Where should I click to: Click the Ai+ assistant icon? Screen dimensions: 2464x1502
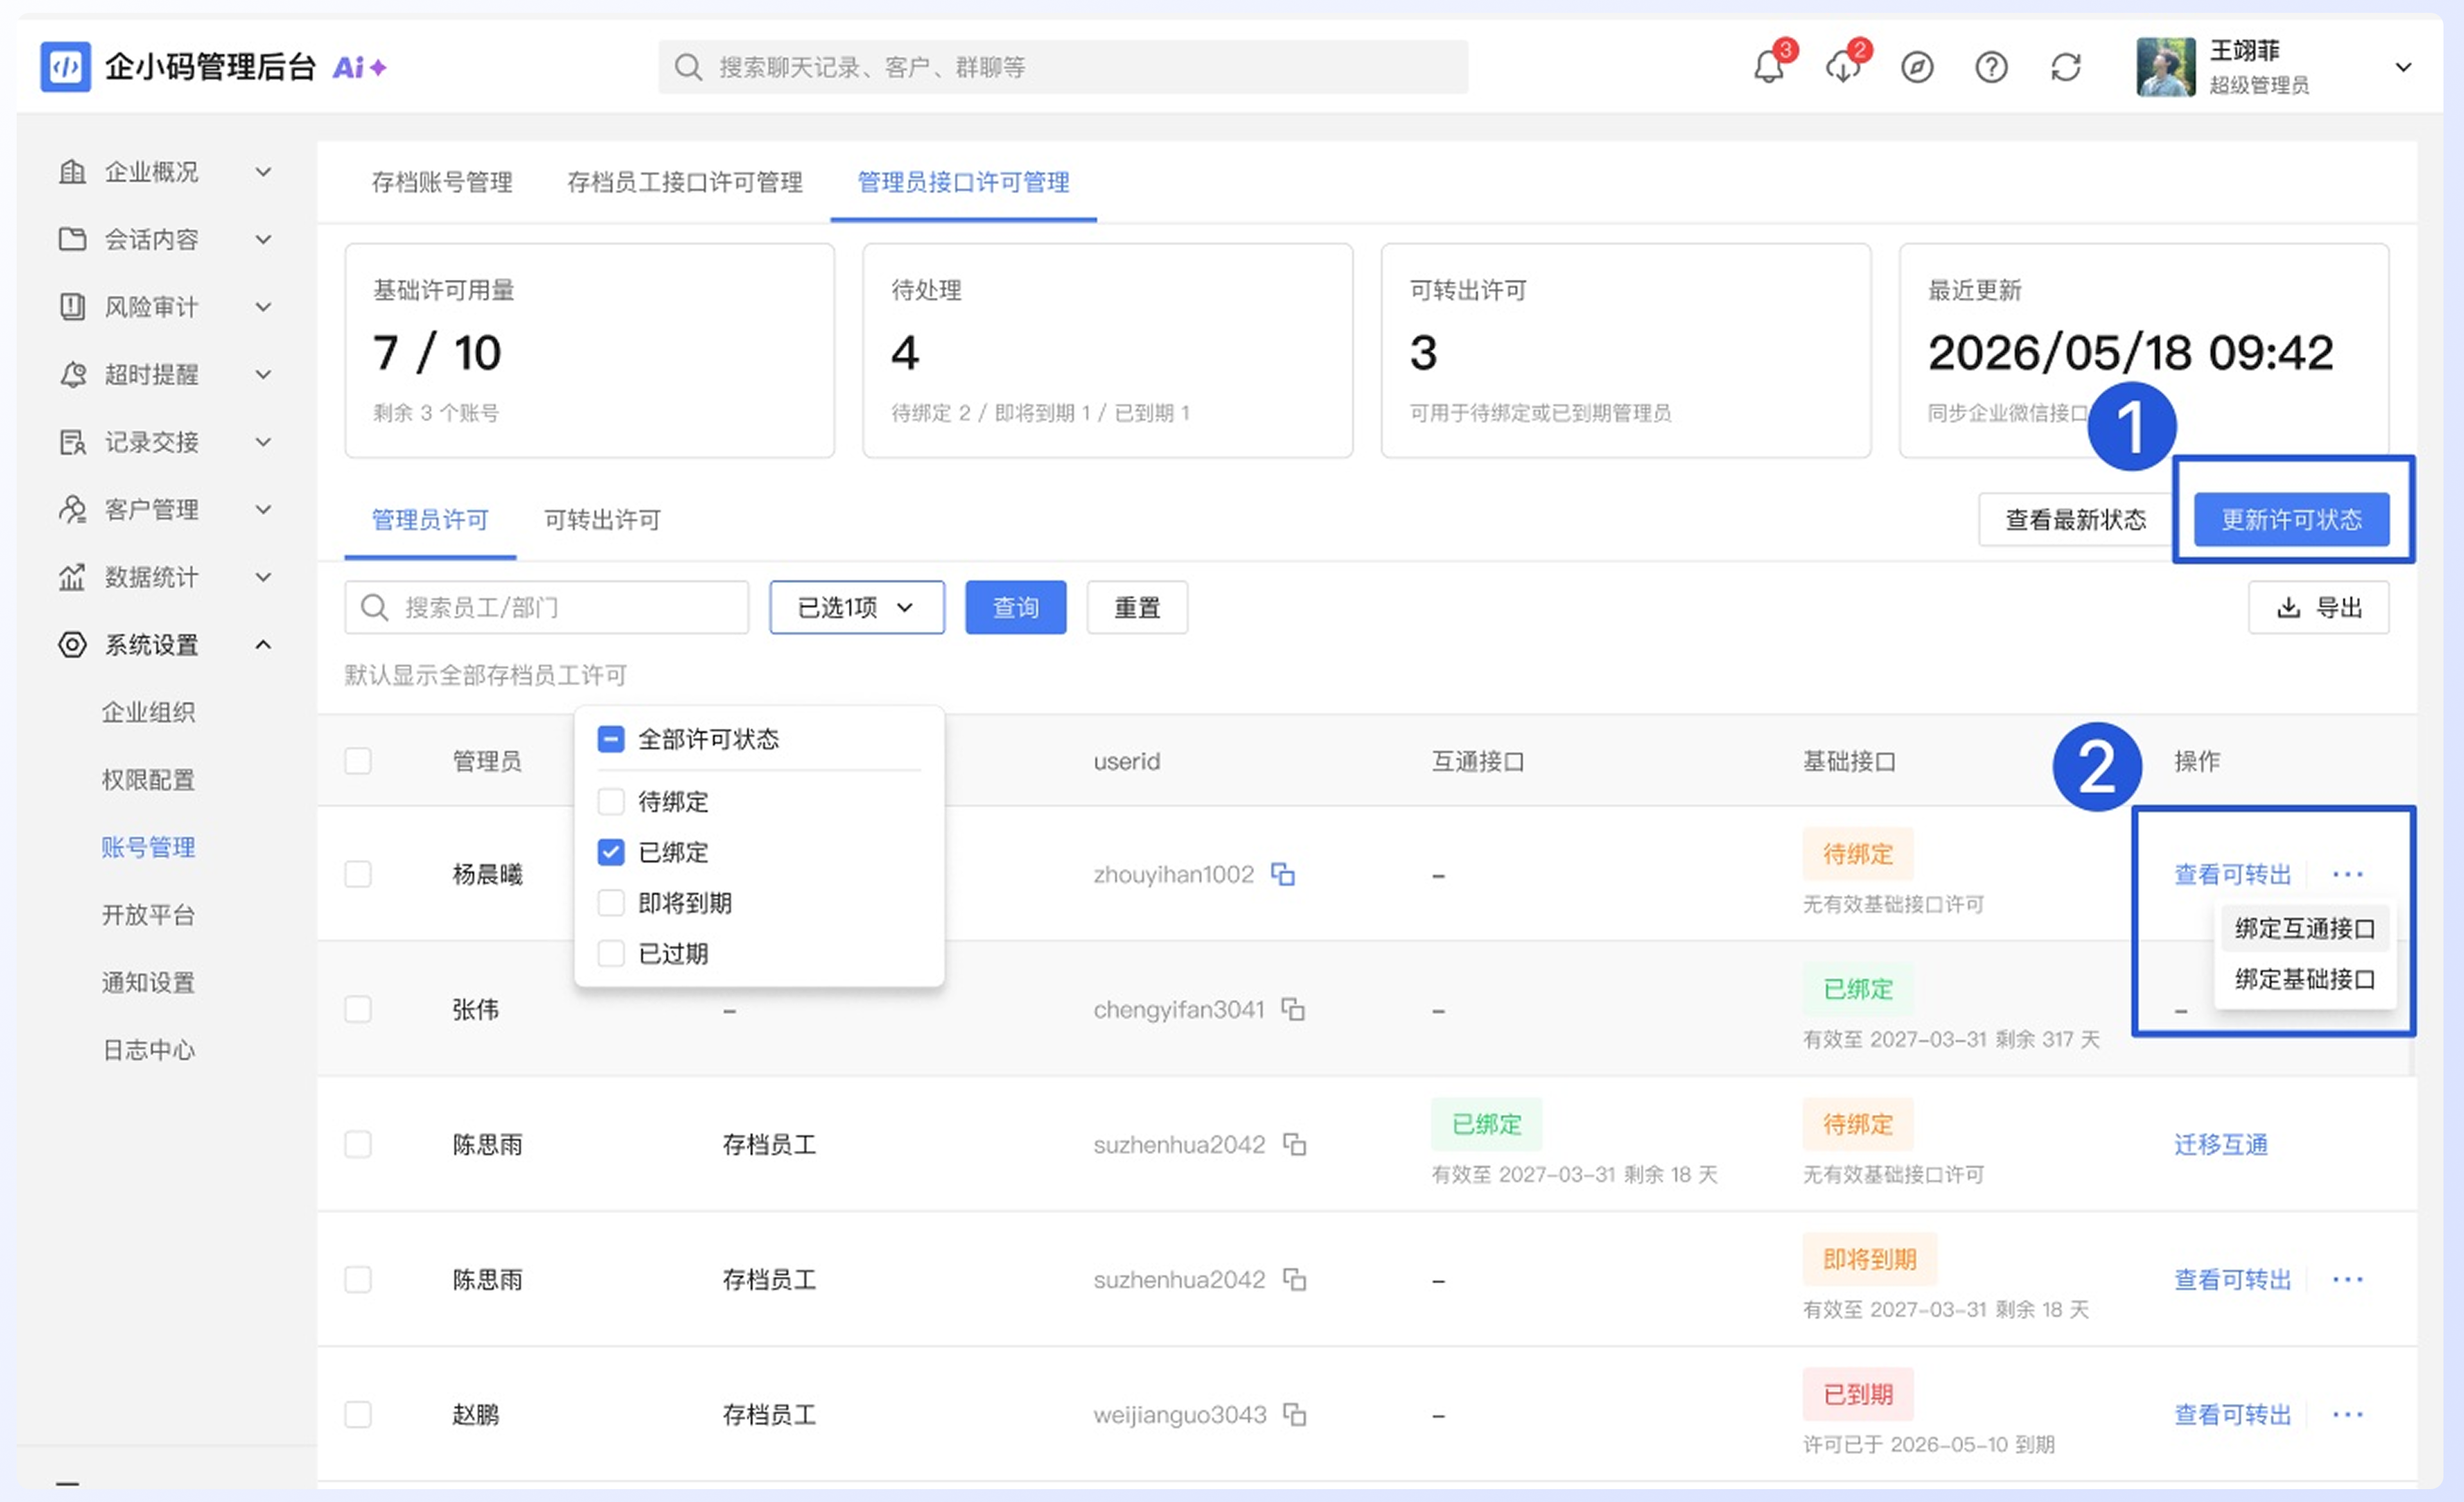click(x=359, y=67)
